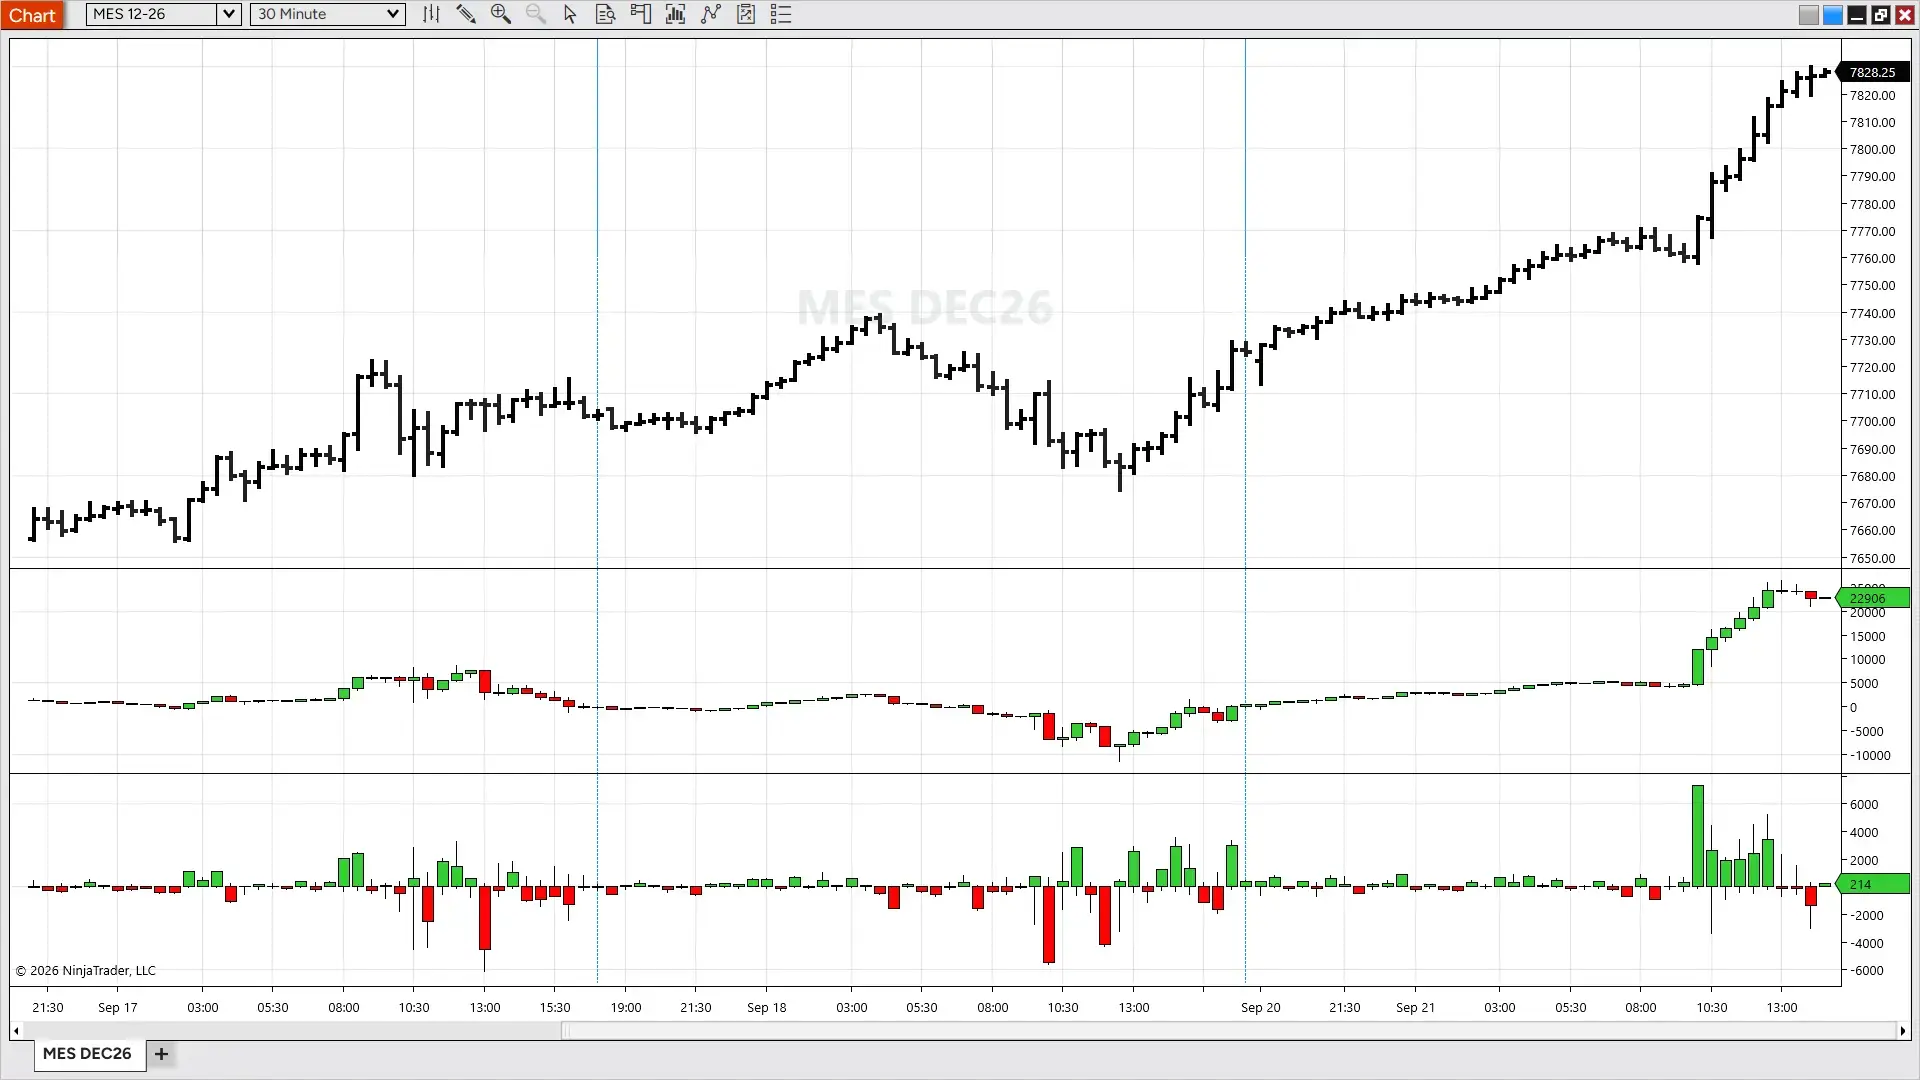Viewport: 1920px width, 1080px height.
Task: Restore the chart window size
Action: (x=1881, y=15)
